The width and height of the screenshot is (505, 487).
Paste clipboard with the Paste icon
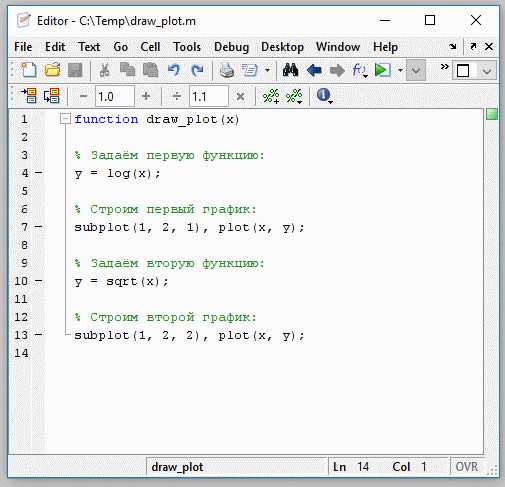point(150,70)
